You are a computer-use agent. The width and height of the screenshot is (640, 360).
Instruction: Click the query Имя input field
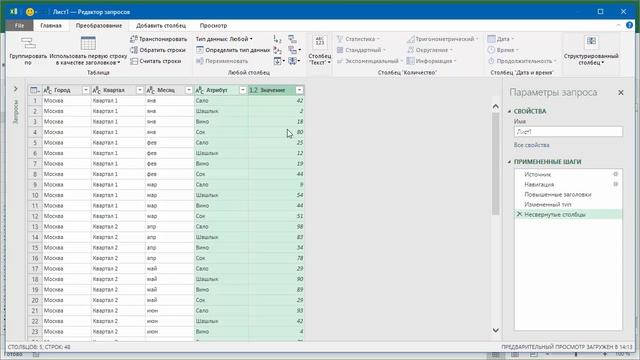tap(568, 132)
